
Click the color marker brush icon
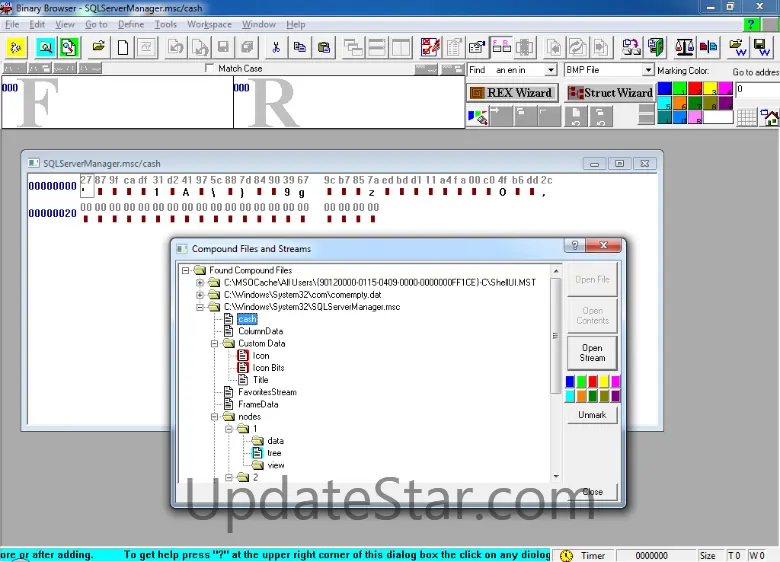[x=478, y=117]
